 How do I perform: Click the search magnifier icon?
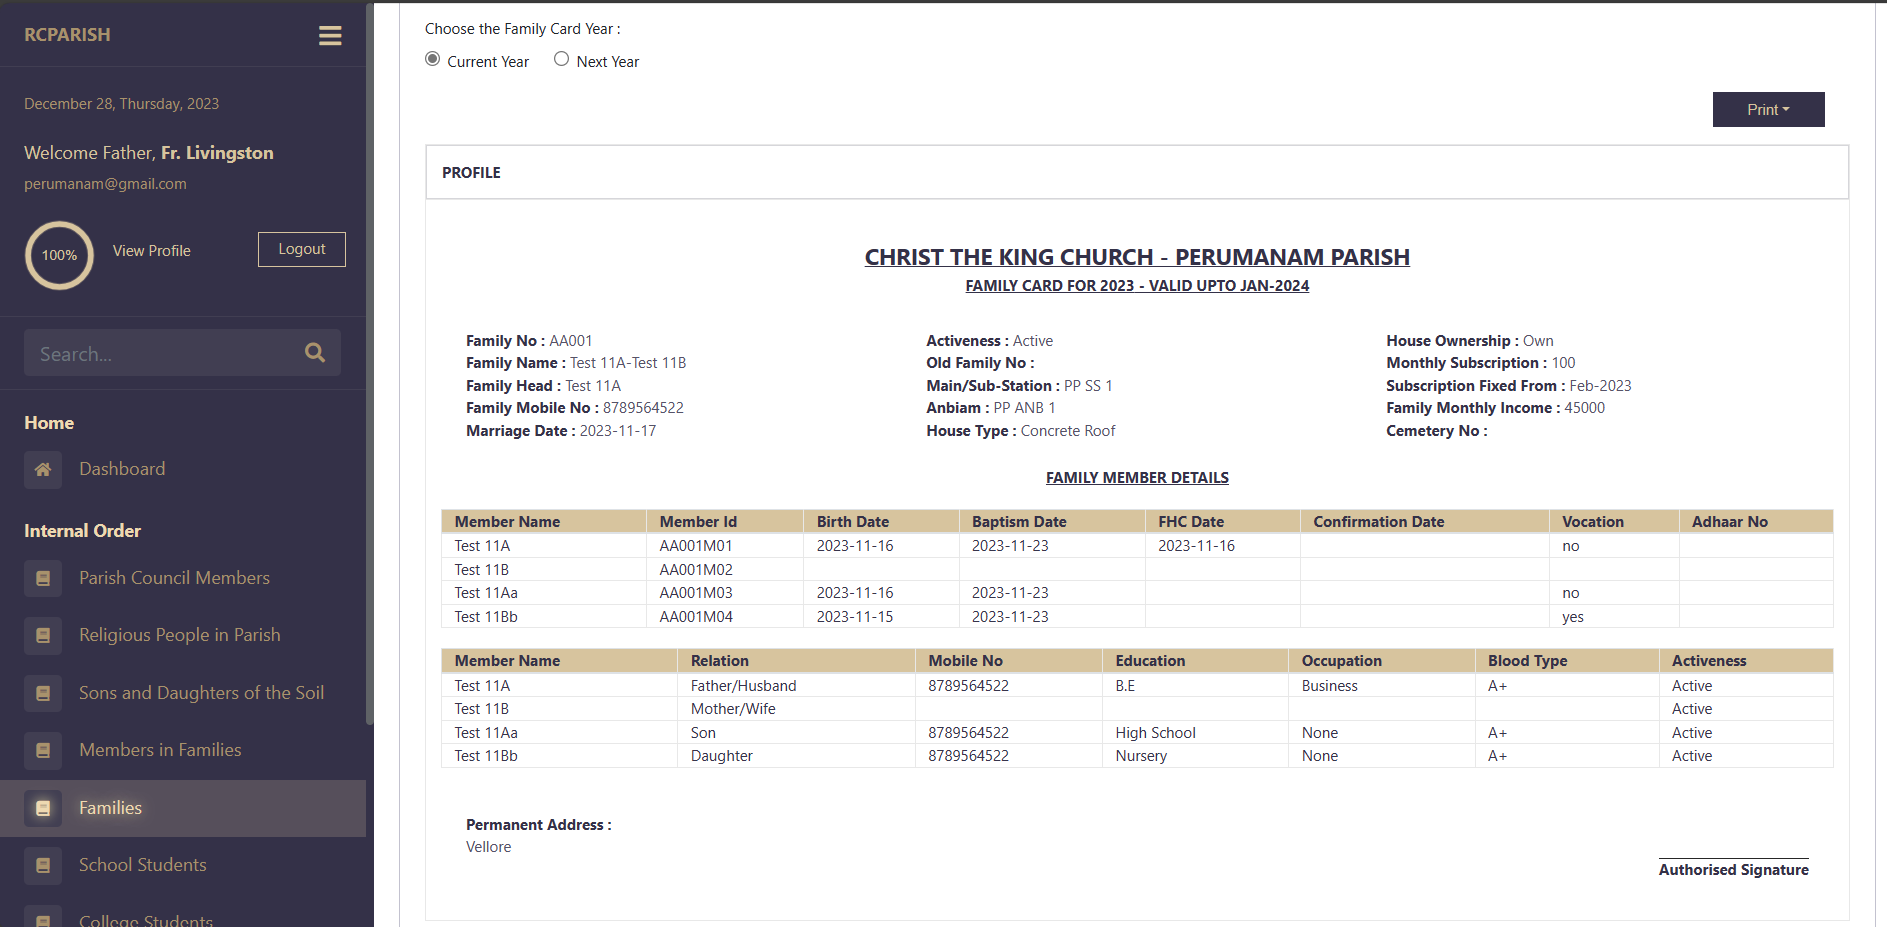[x=315, y=353]
